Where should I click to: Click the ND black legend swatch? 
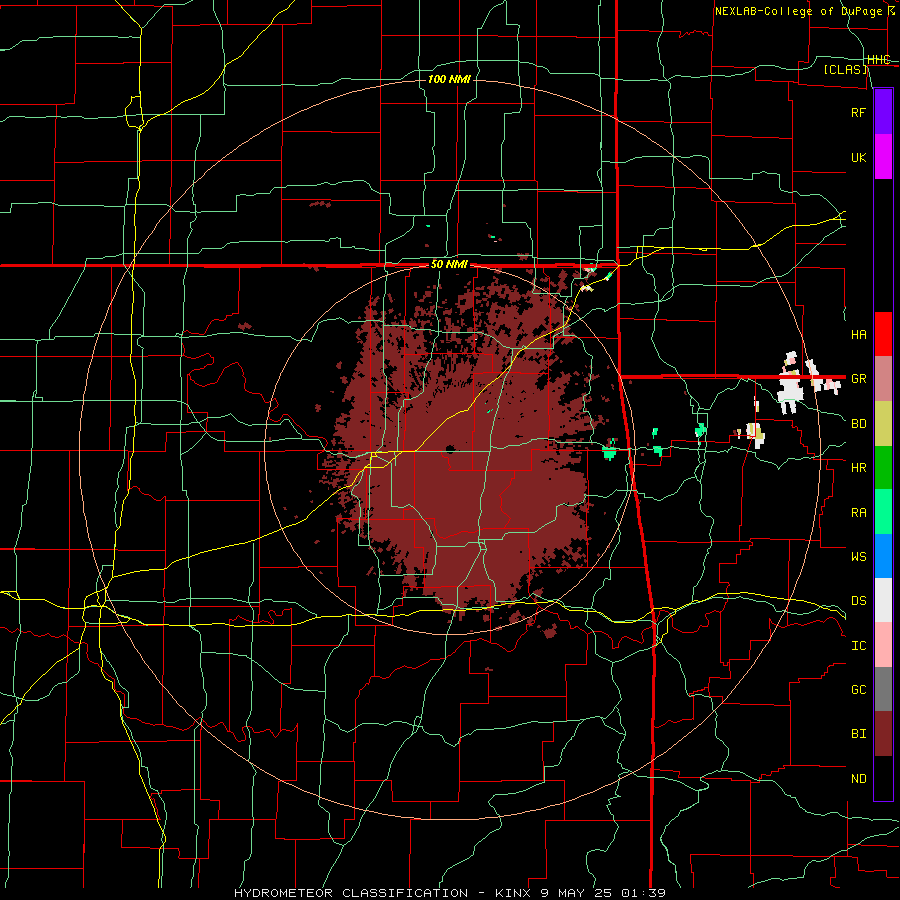tap(883, 778)
